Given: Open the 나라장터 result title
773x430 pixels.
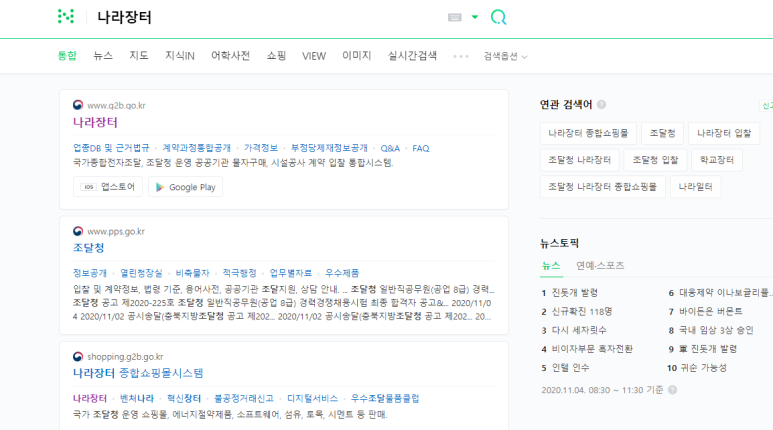Looking at the screenshot, I should click(x=95, y=122).
